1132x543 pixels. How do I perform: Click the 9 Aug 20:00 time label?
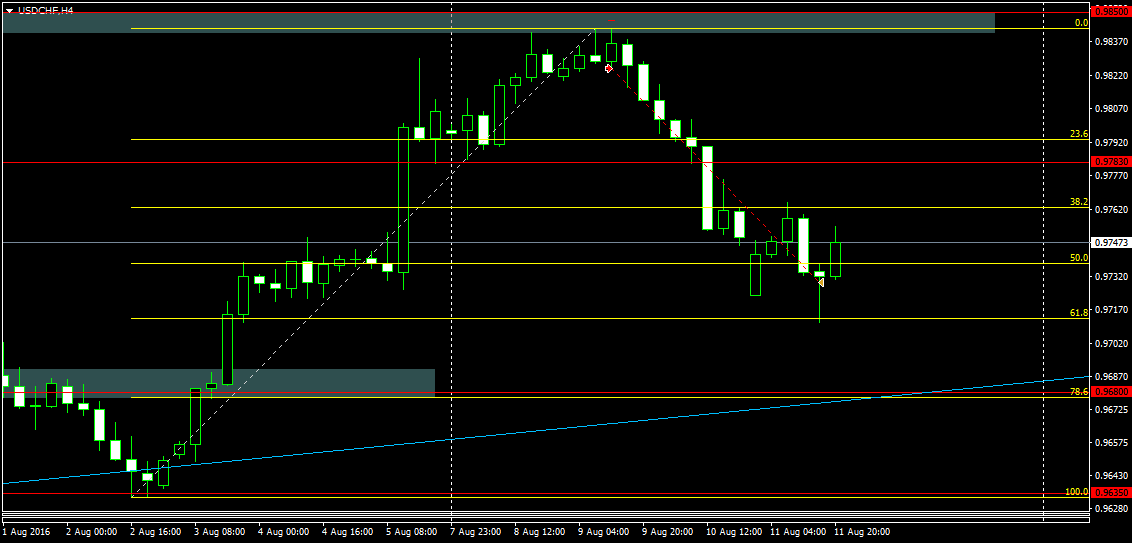click(669, 531)
